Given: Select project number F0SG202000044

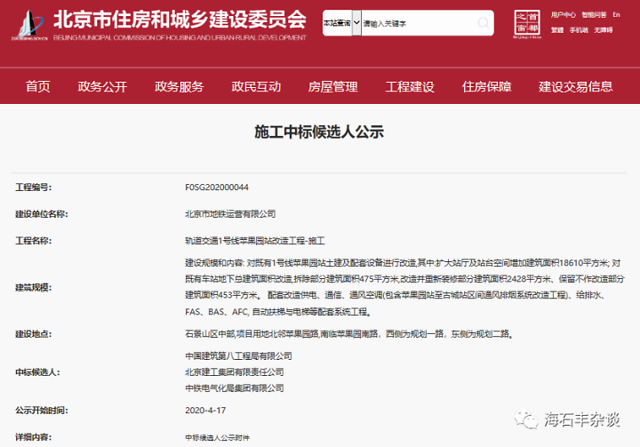Looking at the screenshot, I should click(x=217, y=187).
